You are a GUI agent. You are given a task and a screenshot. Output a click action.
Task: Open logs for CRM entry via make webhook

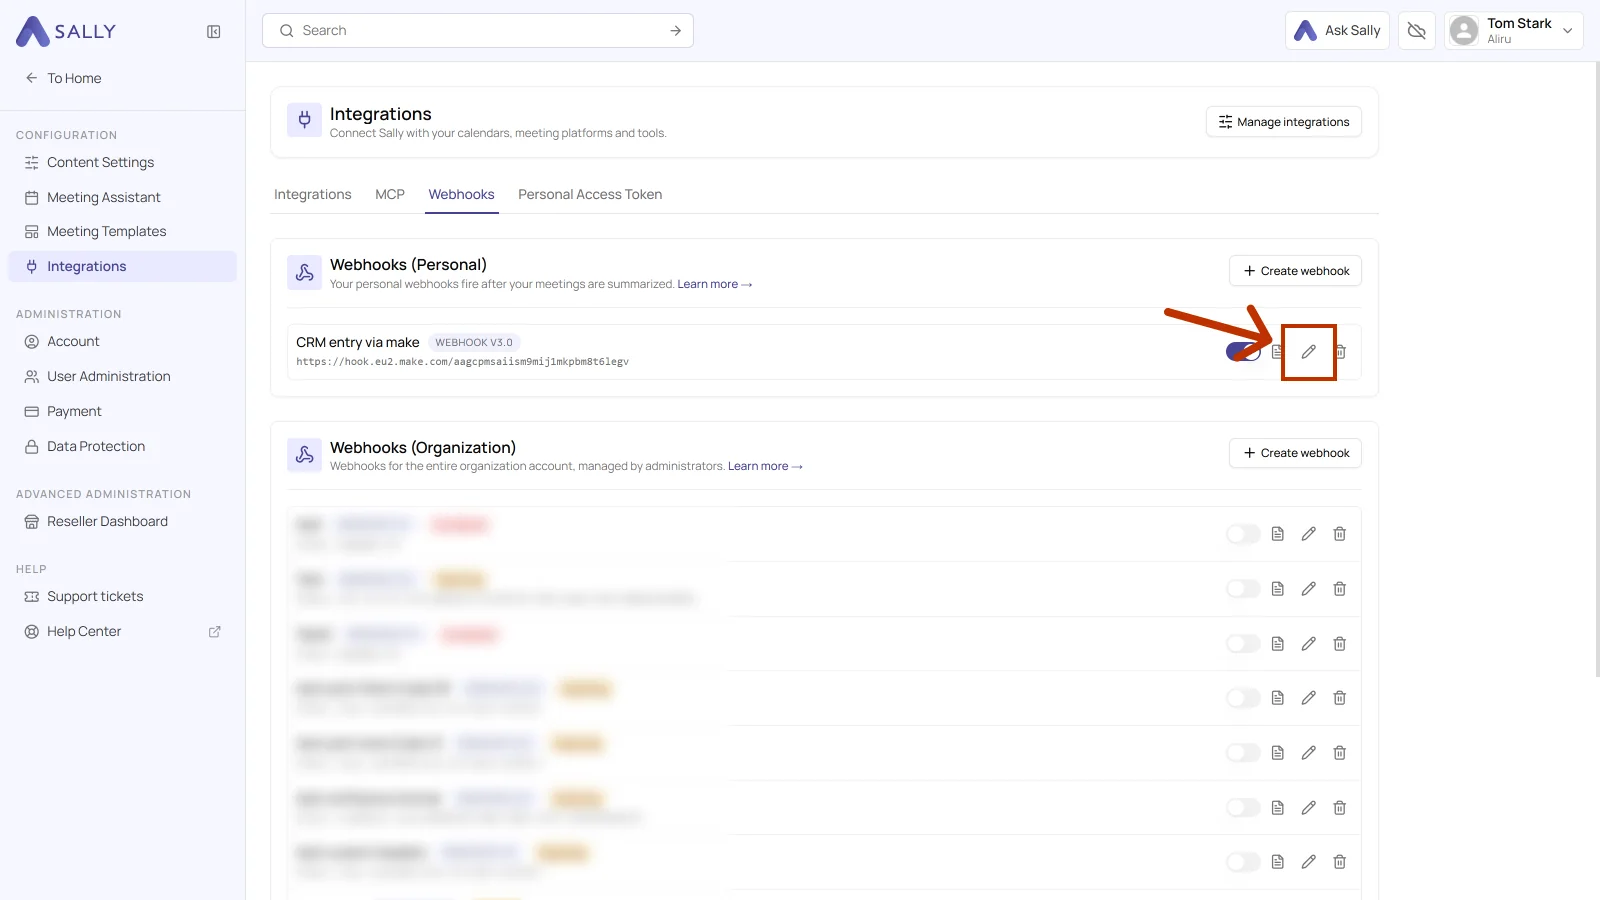(1277, 352)
